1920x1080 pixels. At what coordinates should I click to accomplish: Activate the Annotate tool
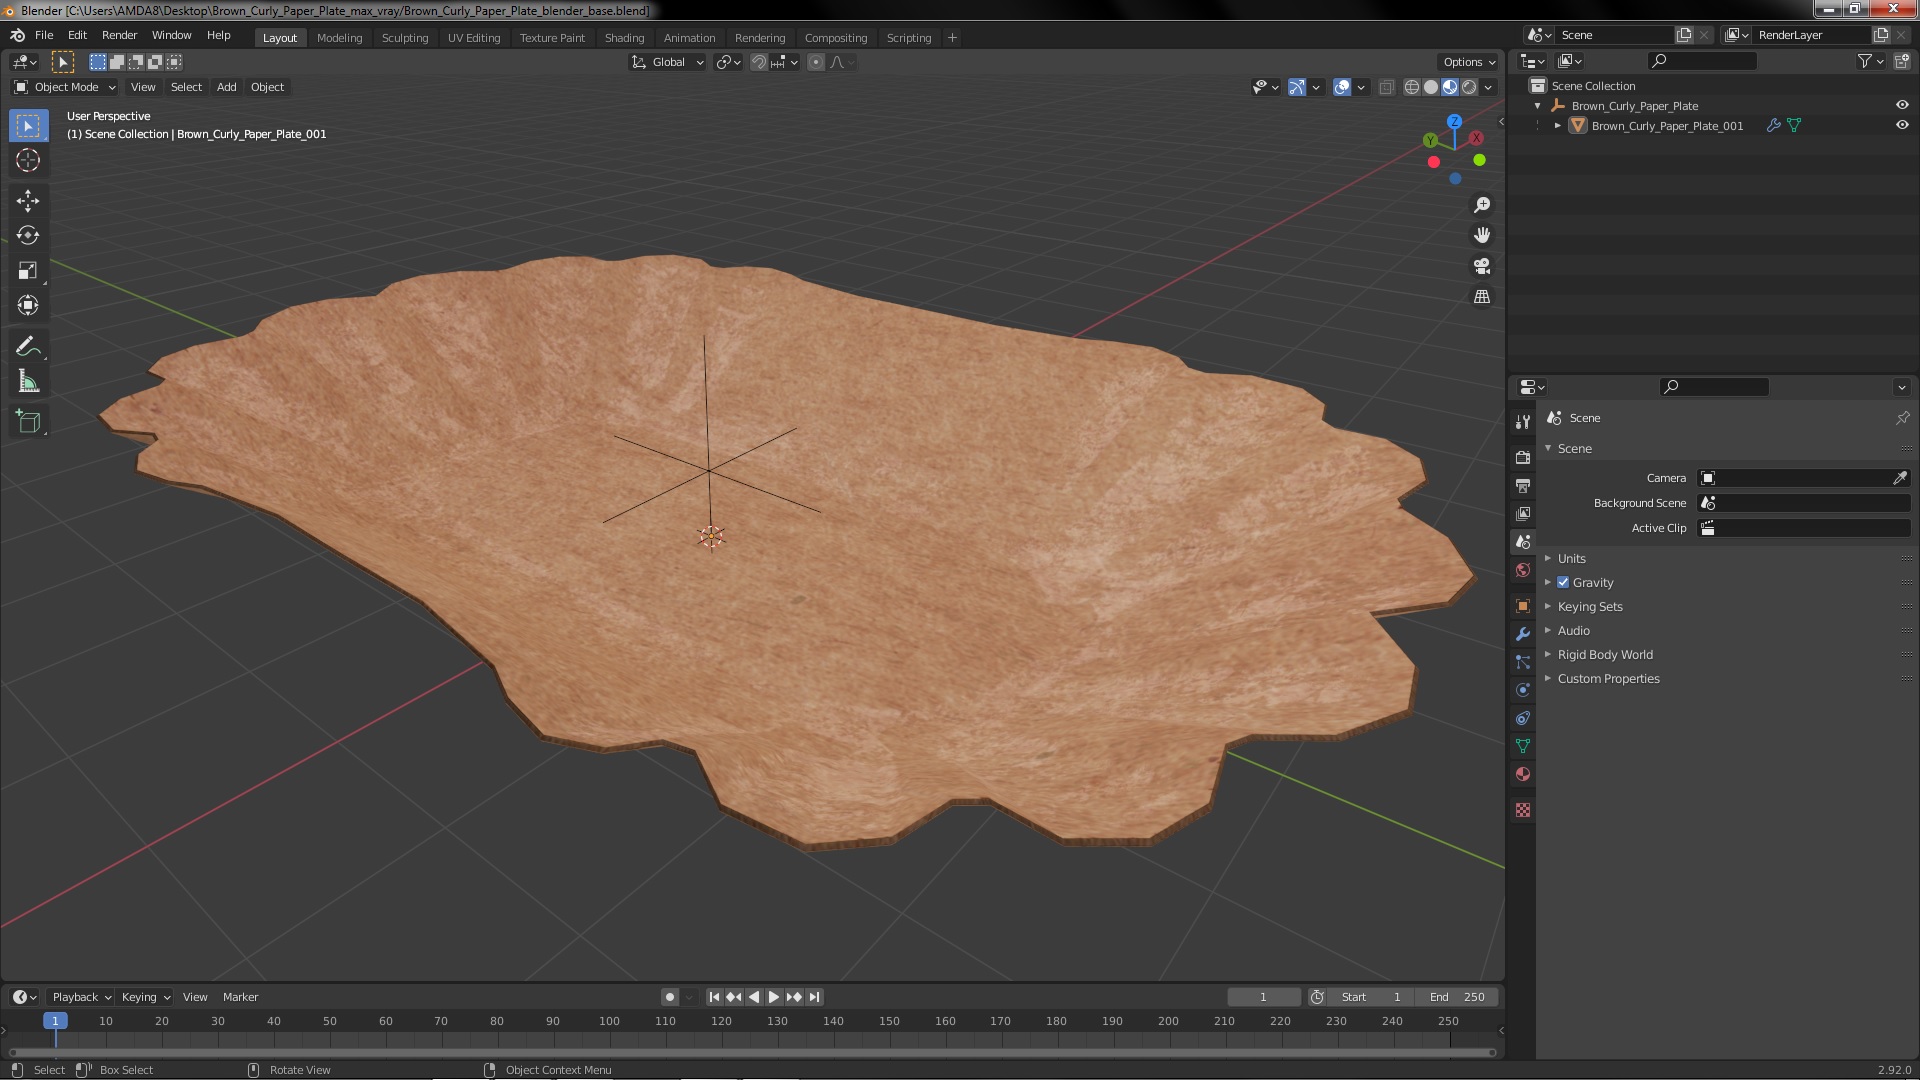tap(28, 347)
